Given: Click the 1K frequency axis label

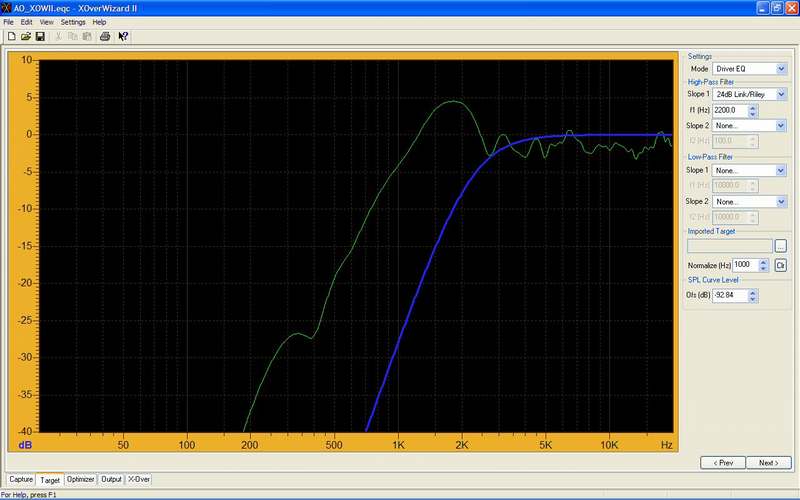Looking at the screenshot, I should [398, 445].
